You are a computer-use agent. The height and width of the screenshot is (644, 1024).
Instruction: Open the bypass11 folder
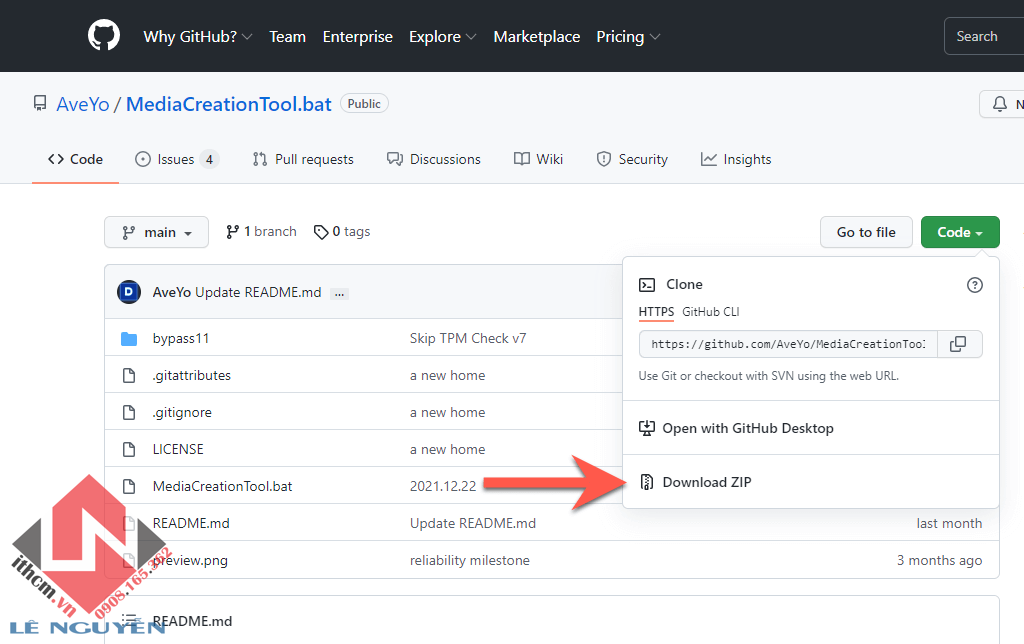point(181,338)
